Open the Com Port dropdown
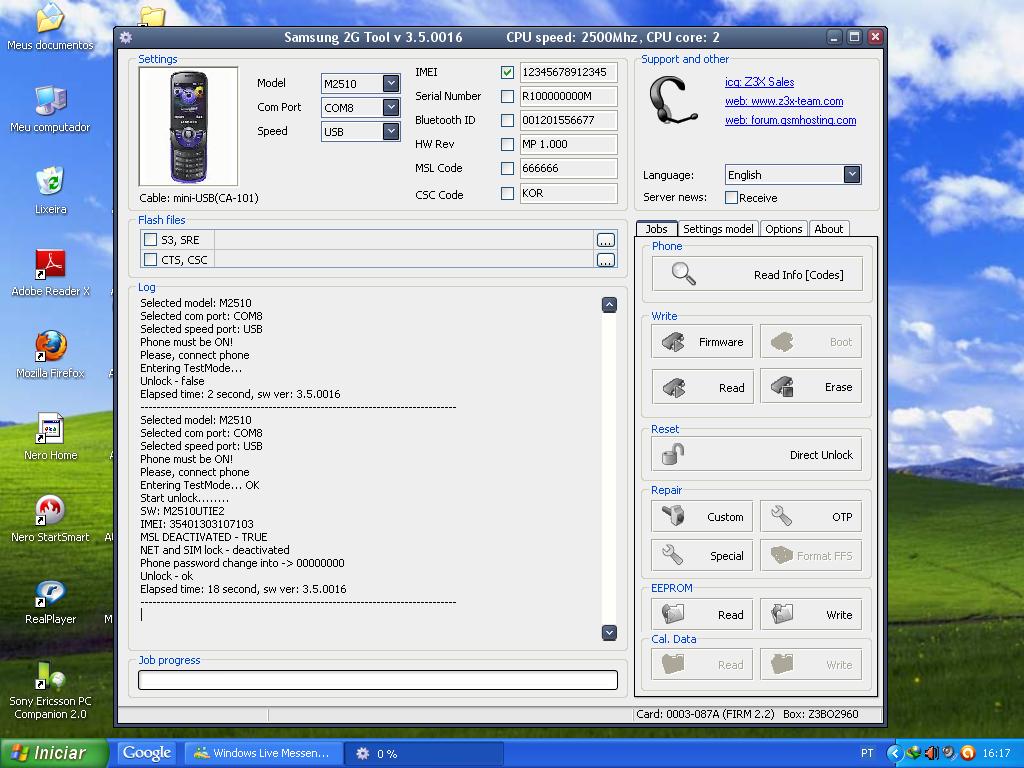This screenshot has width=1024, height=768. click(391, 107)
